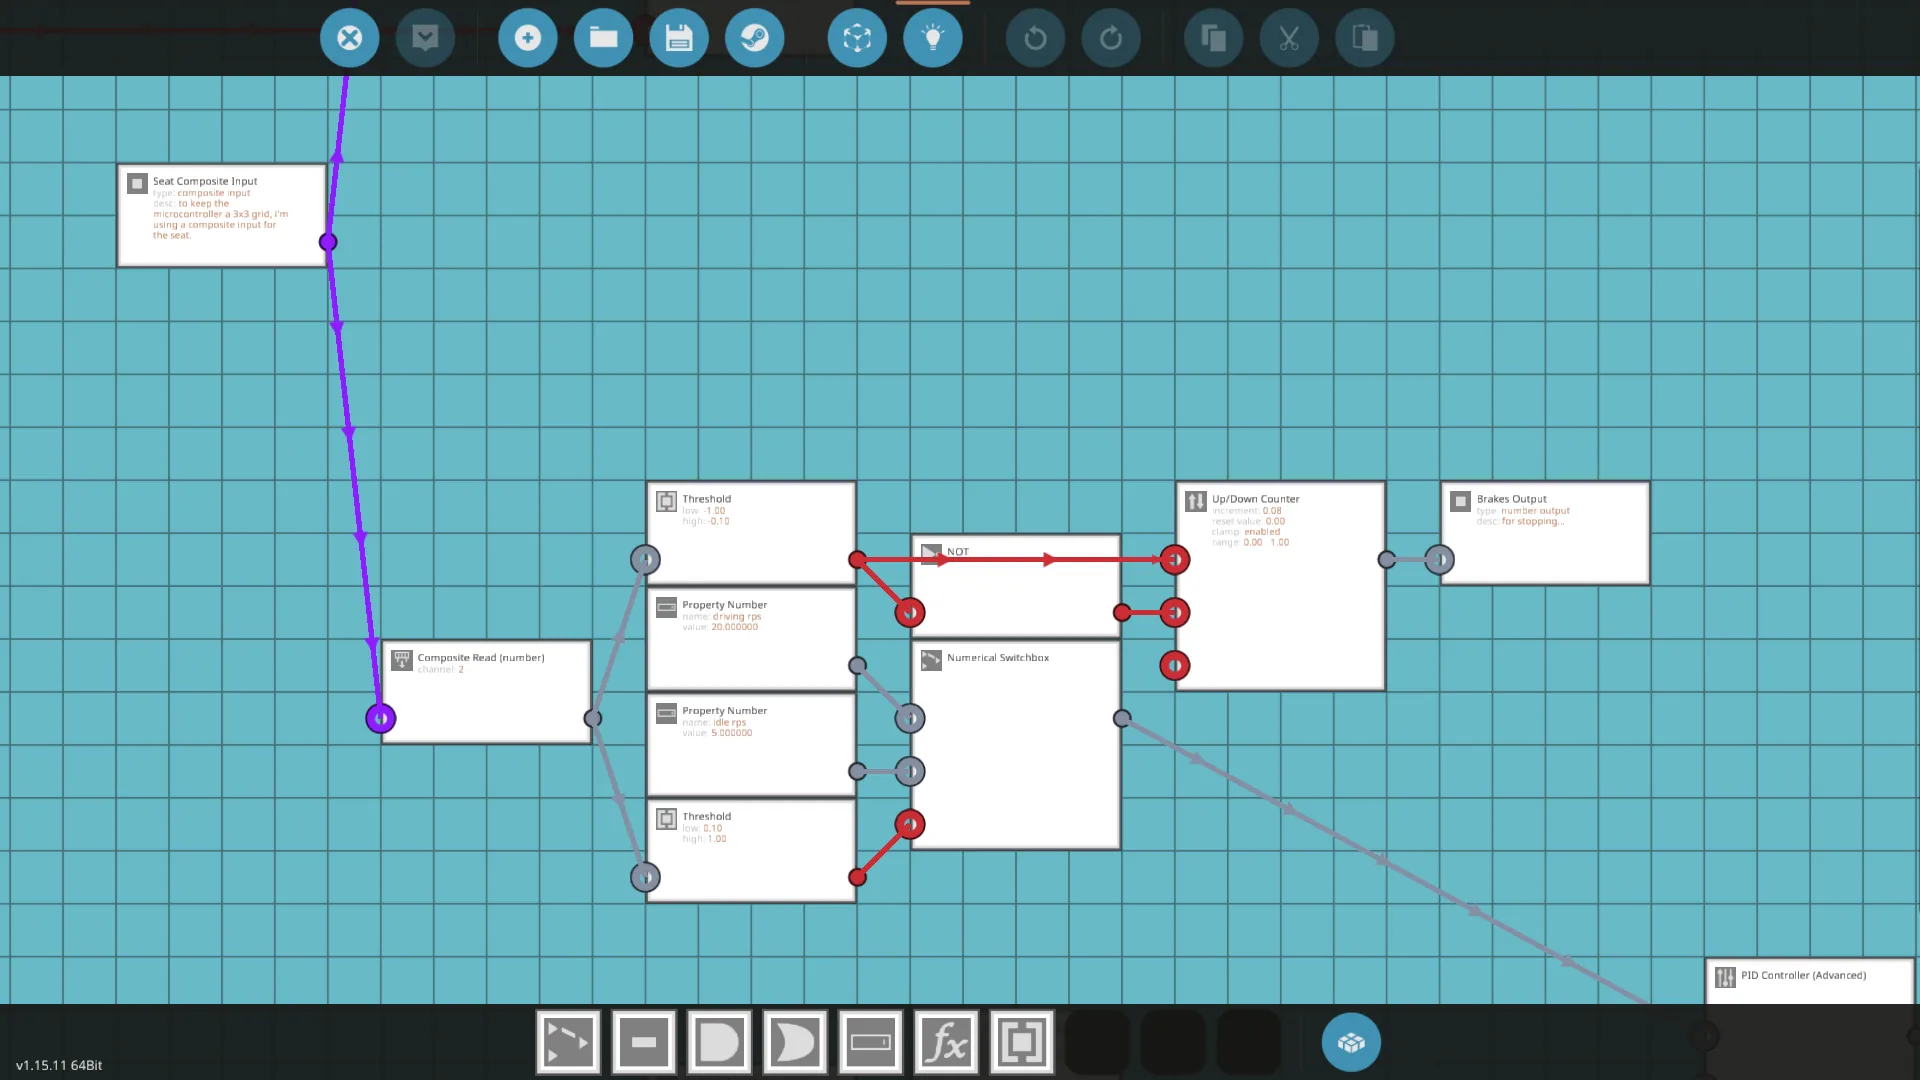Create a new microcontroller with plus button
The image size is (1920, 1080).
pos(527,38)
